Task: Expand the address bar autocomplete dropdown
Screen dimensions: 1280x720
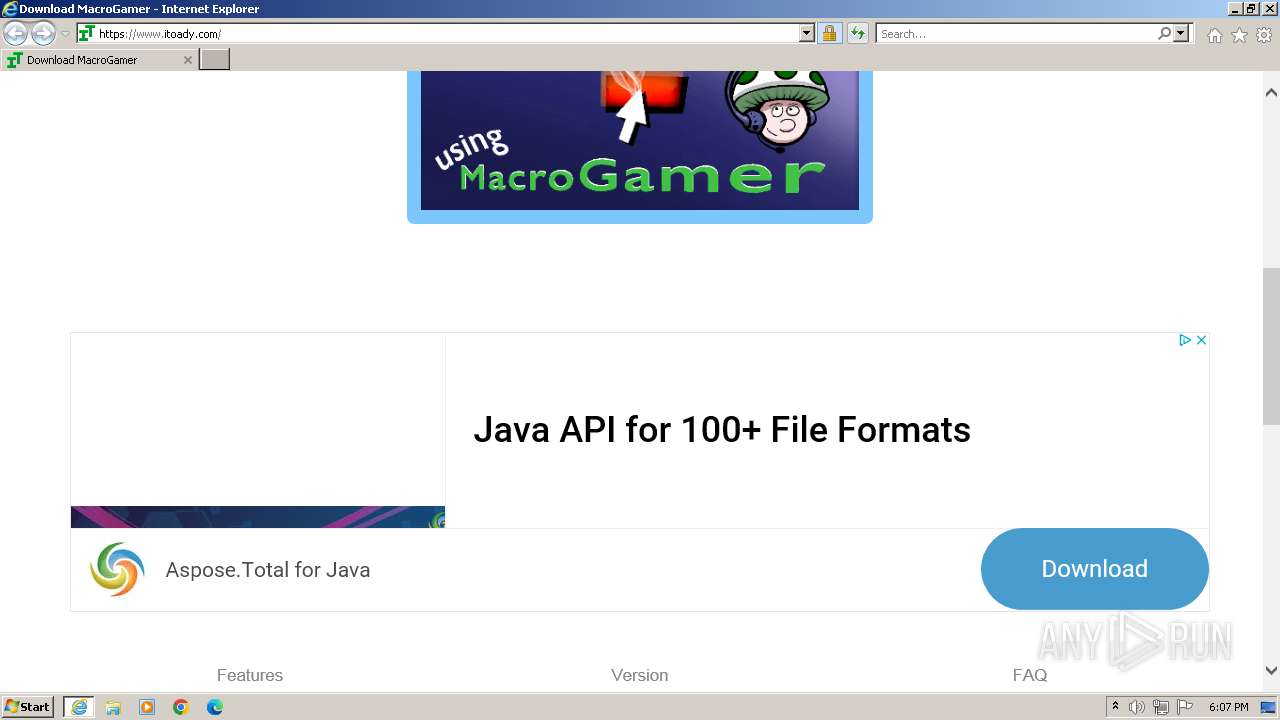Action: click(807, 34)
